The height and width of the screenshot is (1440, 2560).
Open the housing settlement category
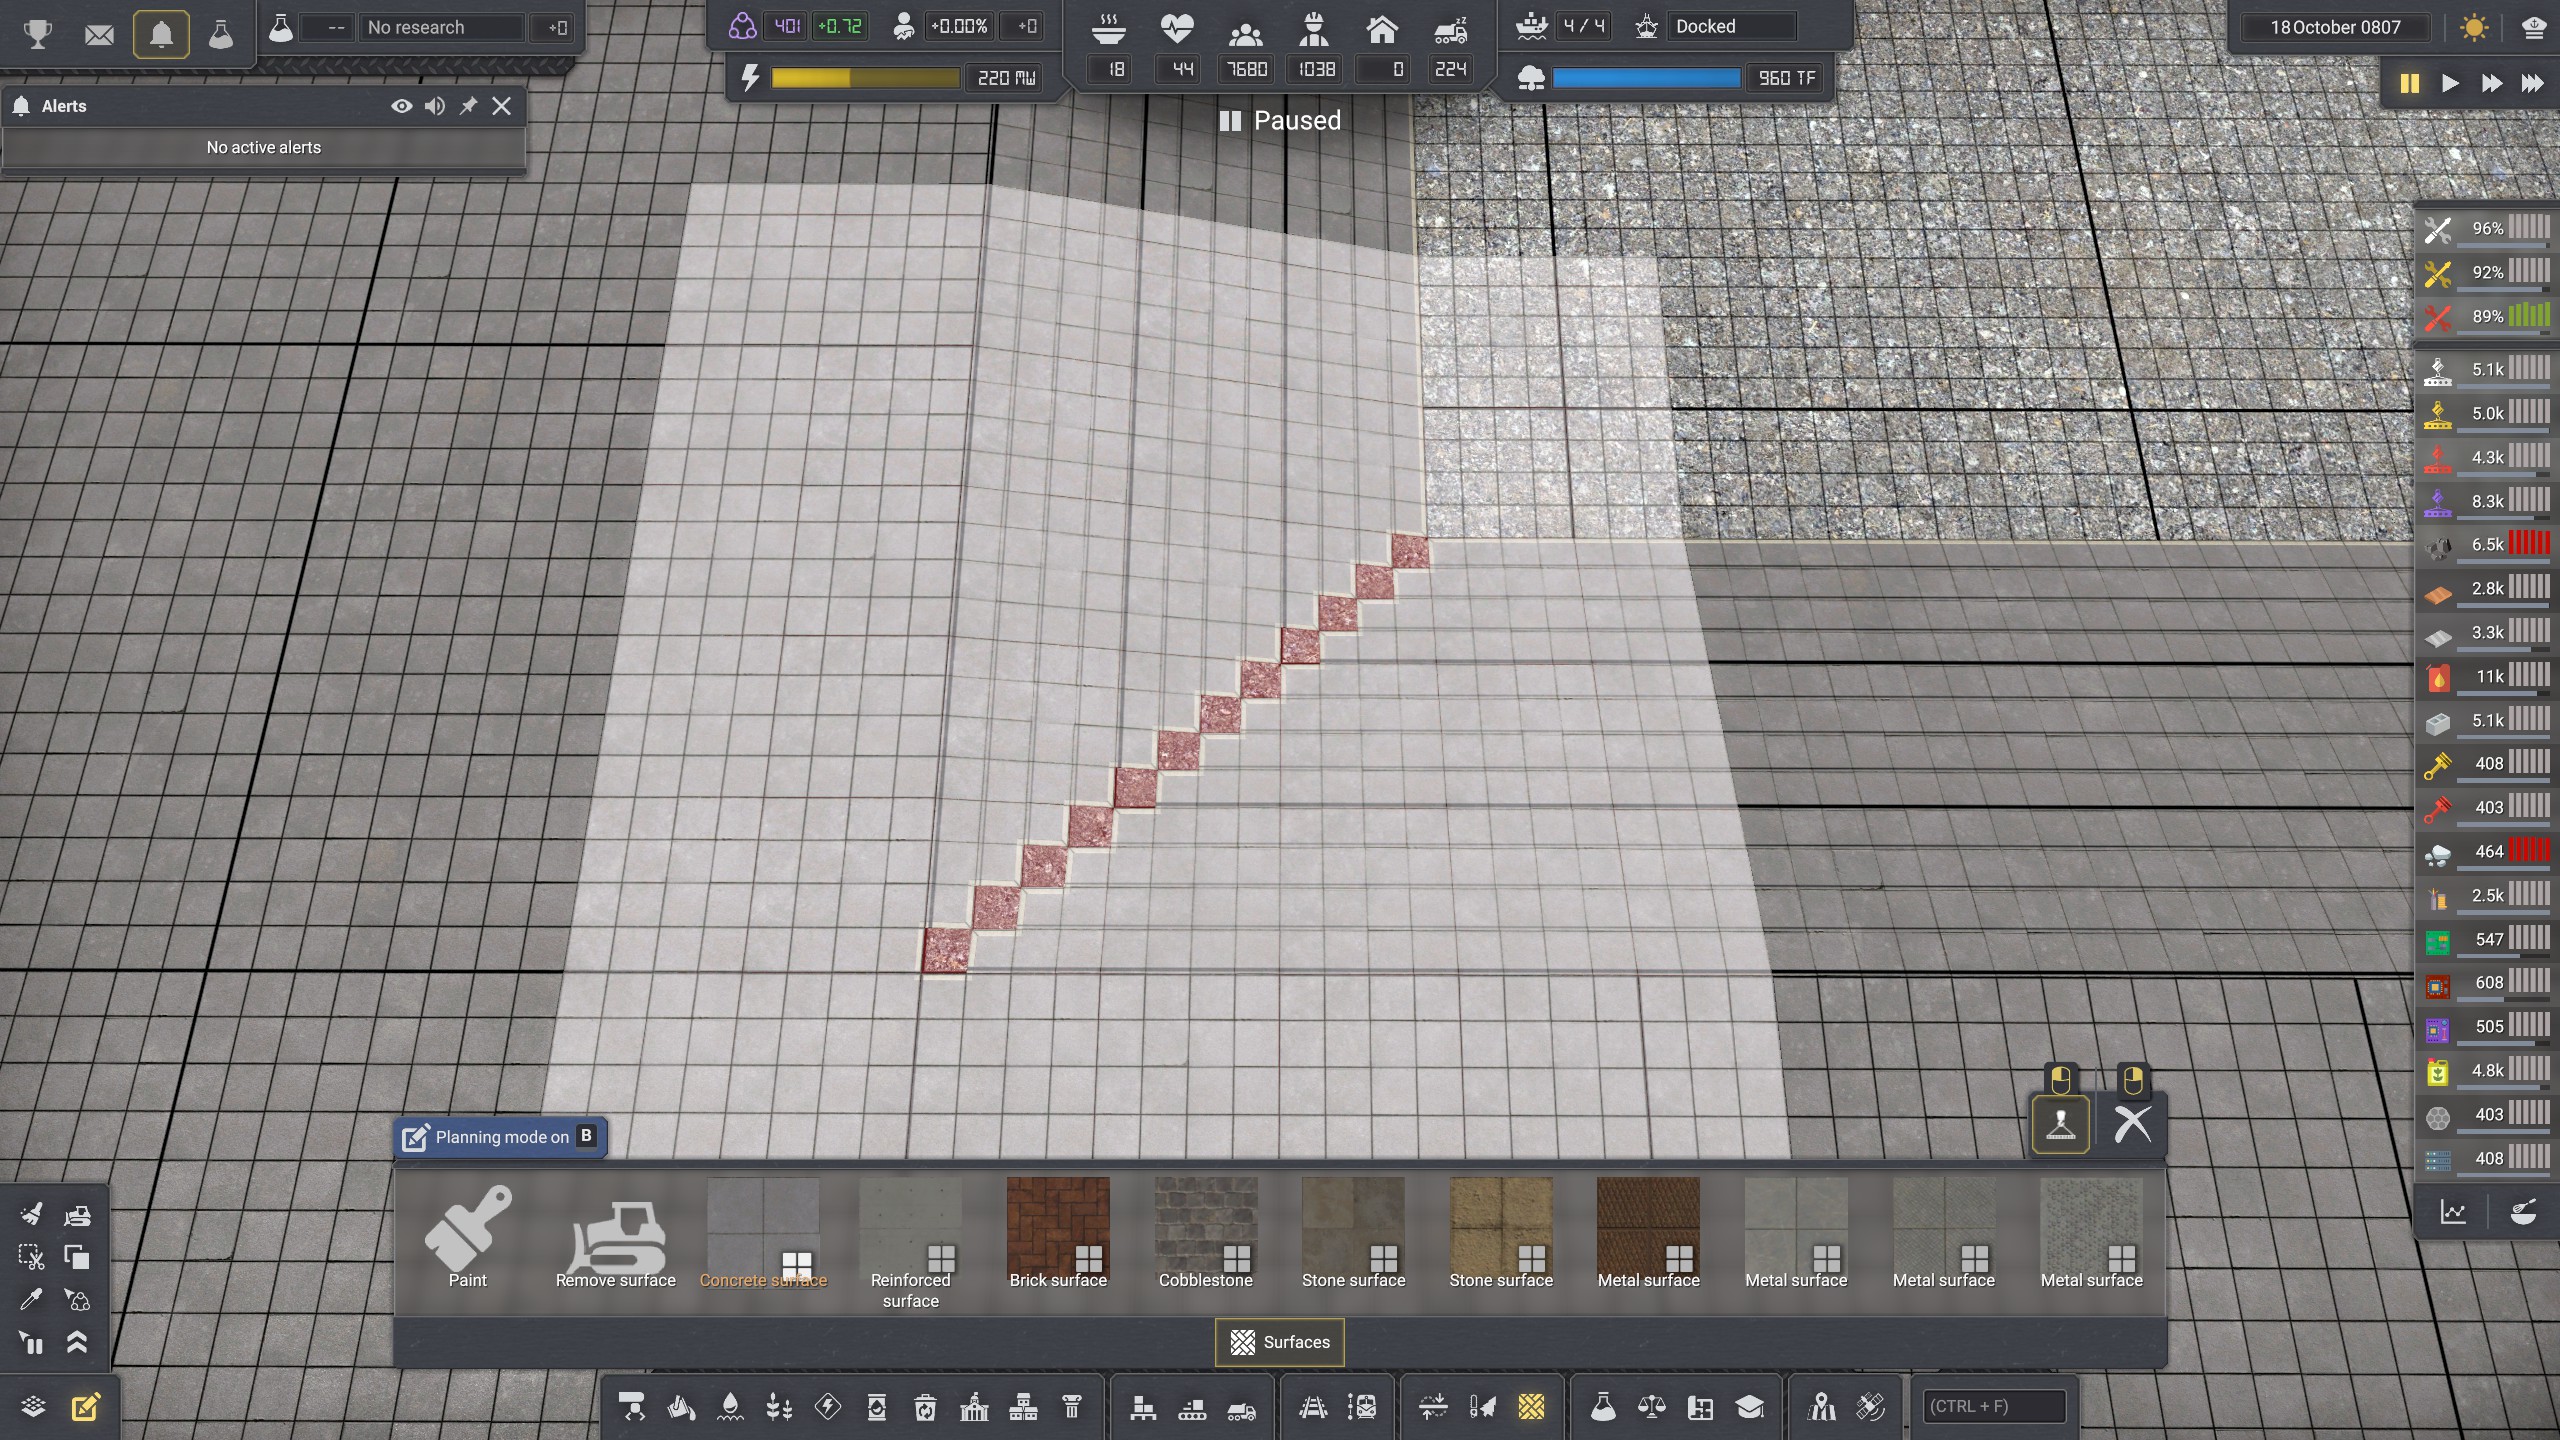coord(1023,1407)
